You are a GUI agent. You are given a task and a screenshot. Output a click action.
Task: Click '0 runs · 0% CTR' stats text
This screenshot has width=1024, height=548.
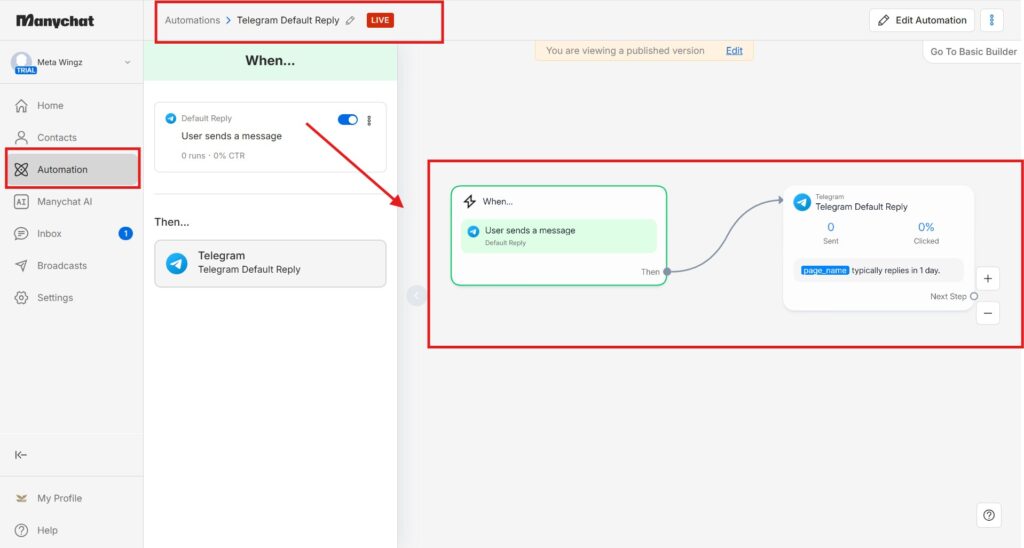[213, 155]
